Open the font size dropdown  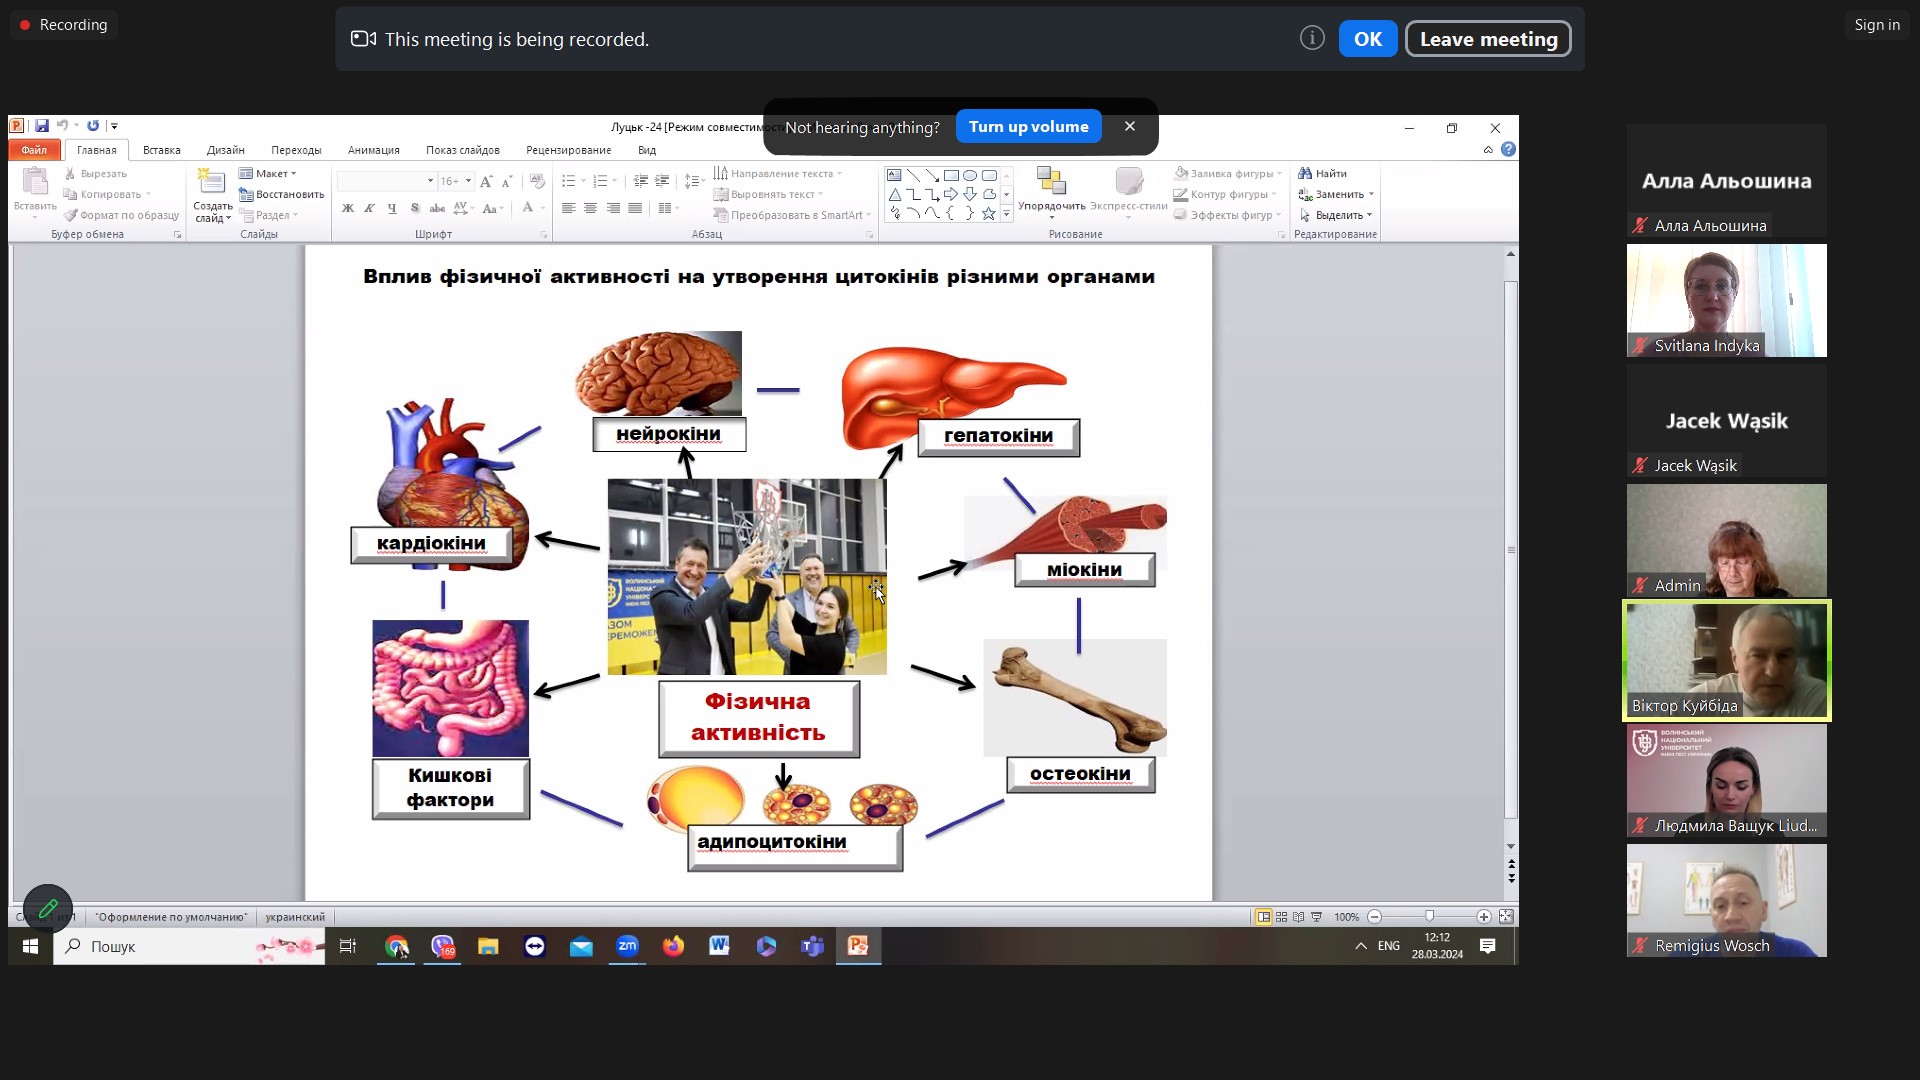point(468,181)
